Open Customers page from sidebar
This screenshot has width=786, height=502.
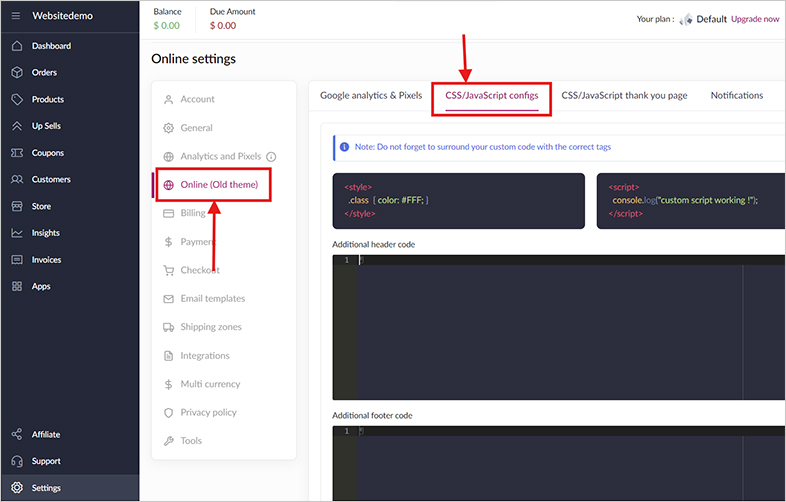[x=51, y=179]
